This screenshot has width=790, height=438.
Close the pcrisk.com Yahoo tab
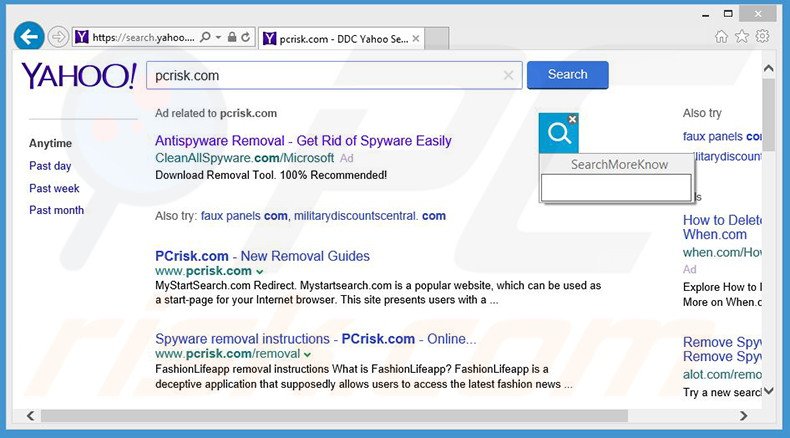click(416, 38)
